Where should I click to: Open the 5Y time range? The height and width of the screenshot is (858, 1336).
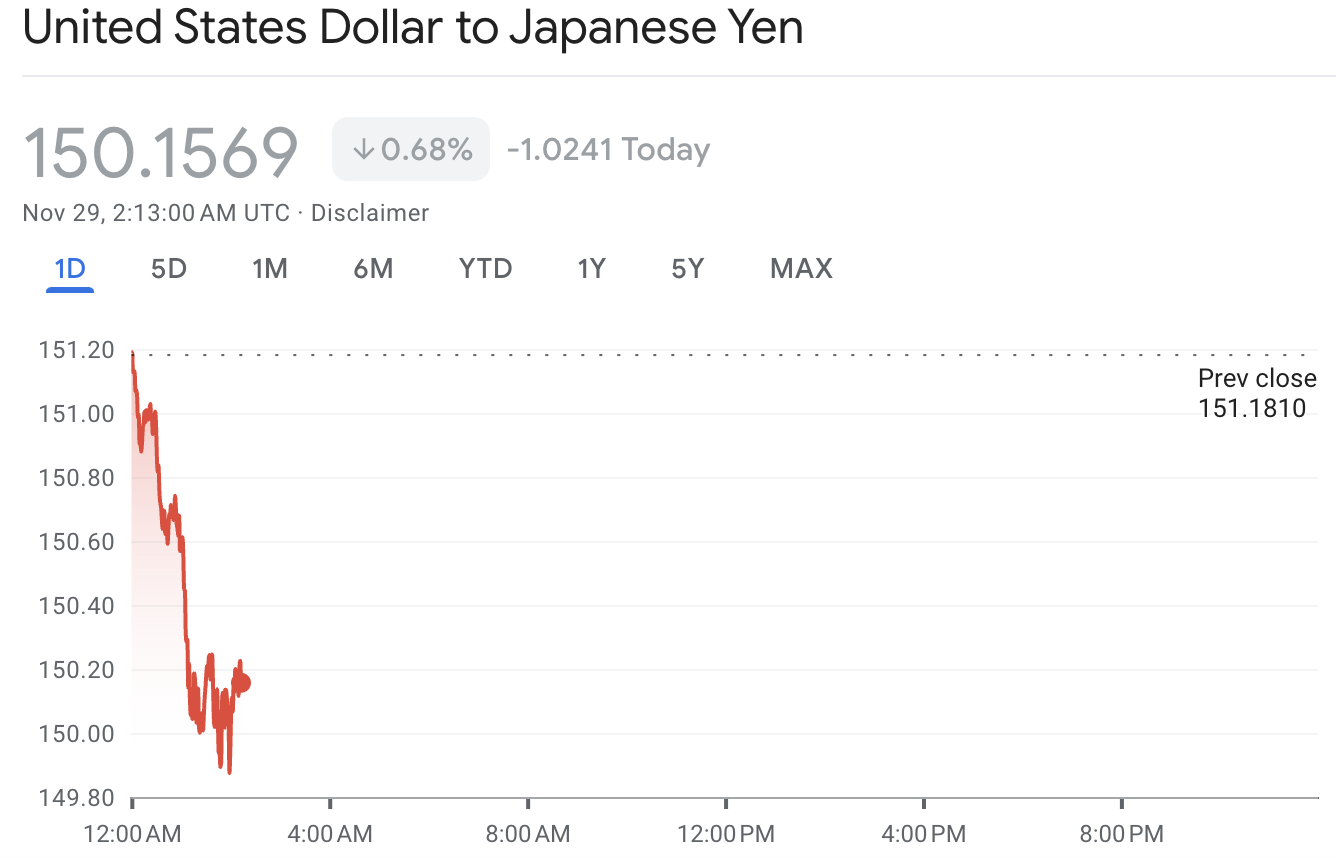tap(688, 269)
